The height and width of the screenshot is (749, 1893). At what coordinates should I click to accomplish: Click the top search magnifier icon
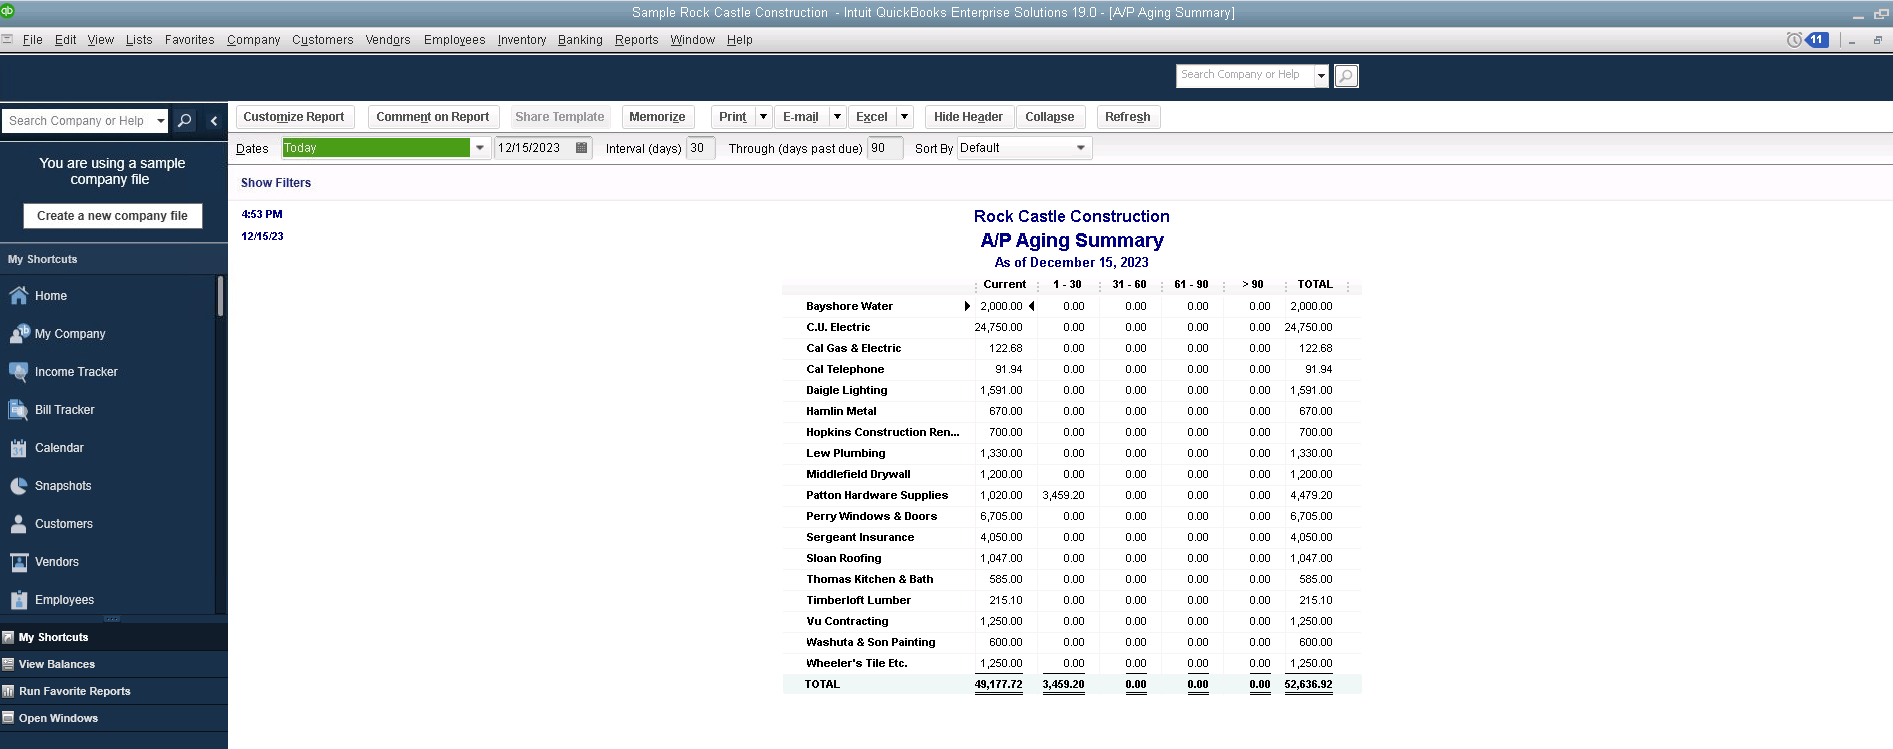tap(1346, 76)
